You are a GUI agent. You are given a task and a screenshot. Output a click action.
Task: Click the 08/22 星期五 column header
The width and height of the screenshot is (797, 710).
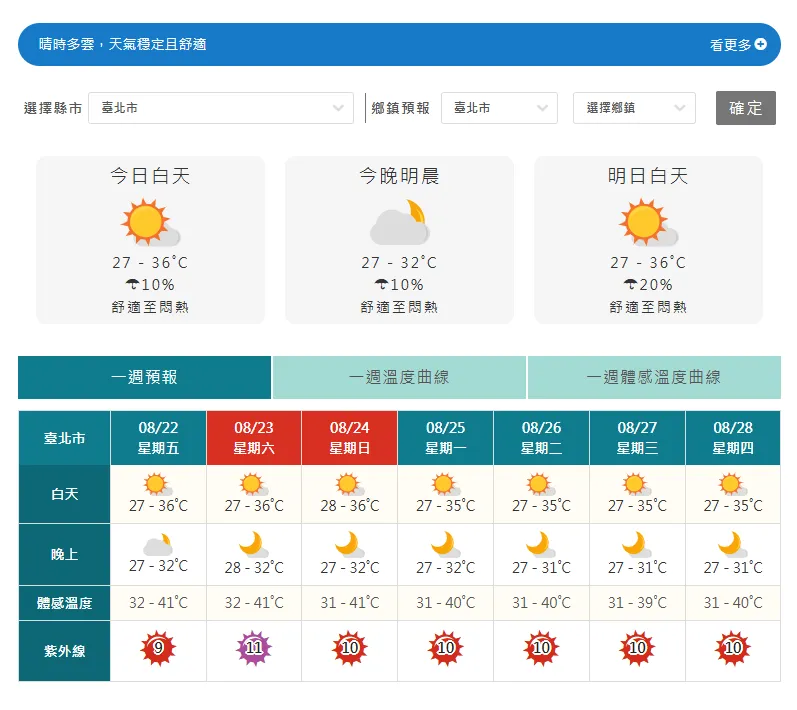click(158, 438)
